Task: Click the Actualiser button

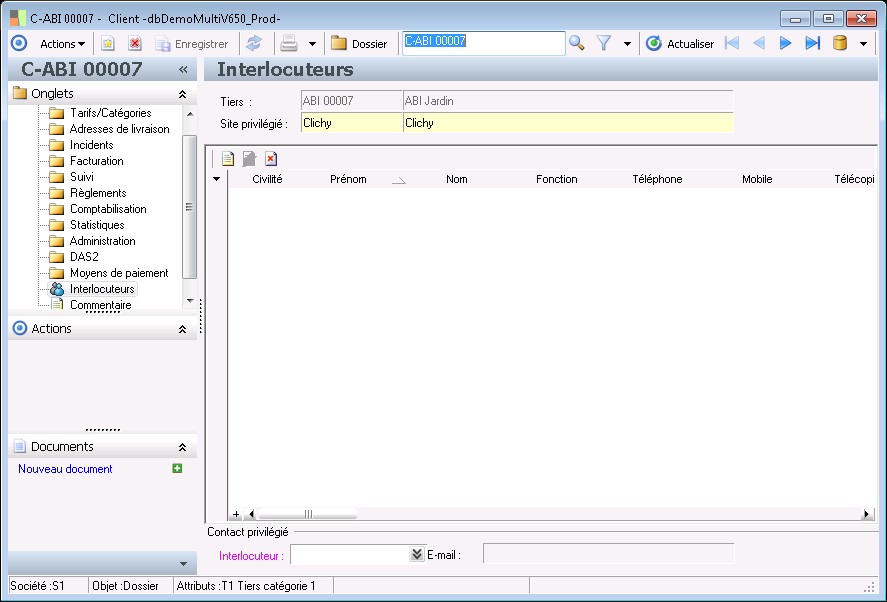Action: 681,44
